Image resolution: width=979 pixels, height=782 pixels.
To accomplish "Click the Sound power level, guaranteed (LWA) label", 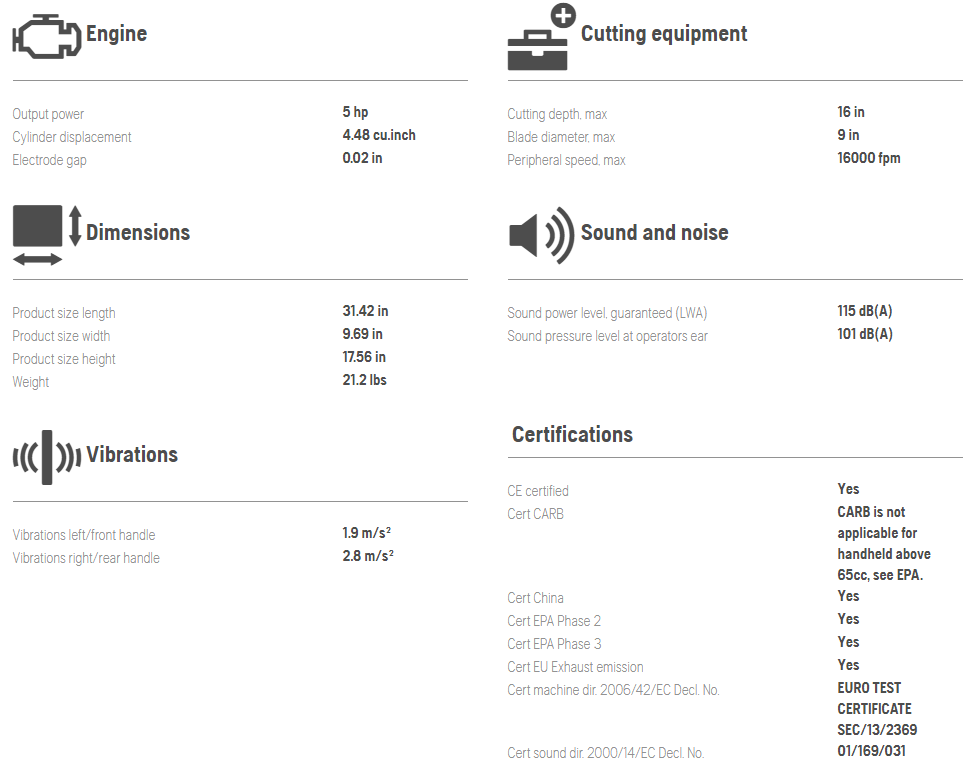I will coord(607,314).
